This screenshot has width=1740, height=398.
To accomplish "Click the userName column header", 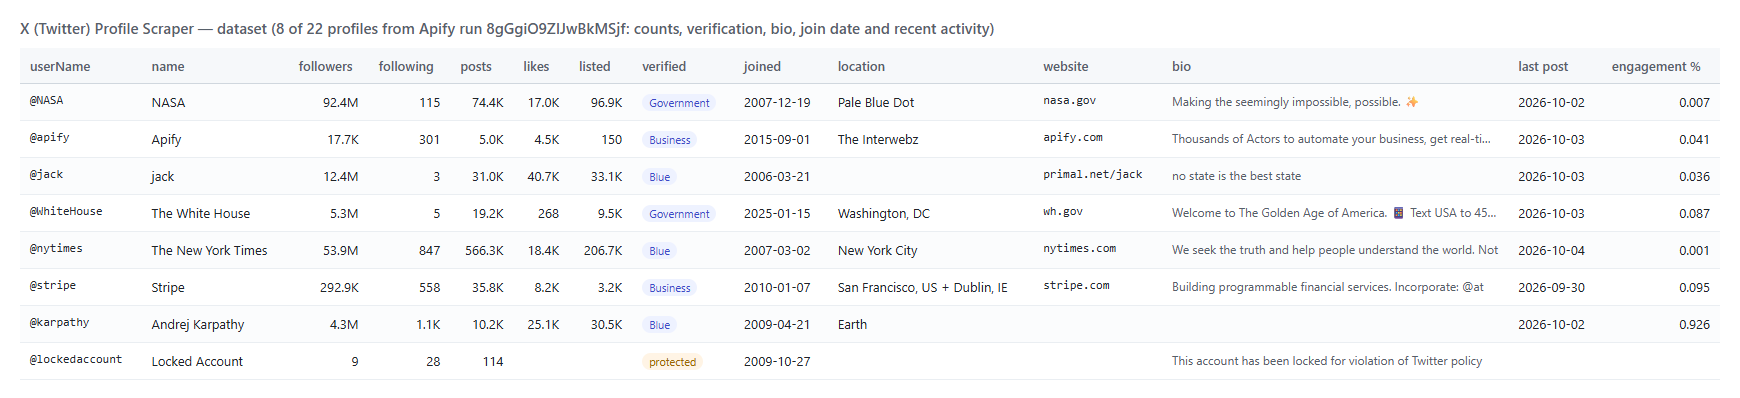I will pyautogui.click(x=60, y=66).
